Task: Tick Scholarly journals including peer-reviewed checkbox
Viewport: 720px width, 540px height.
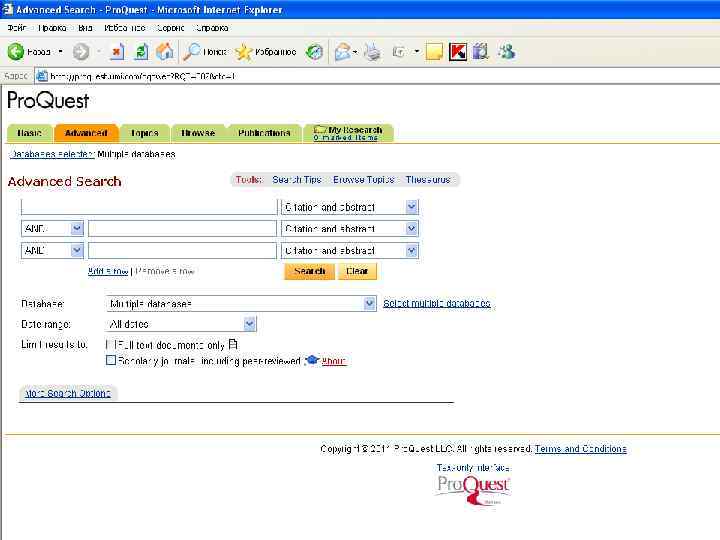Action: [x=111, y=360]
